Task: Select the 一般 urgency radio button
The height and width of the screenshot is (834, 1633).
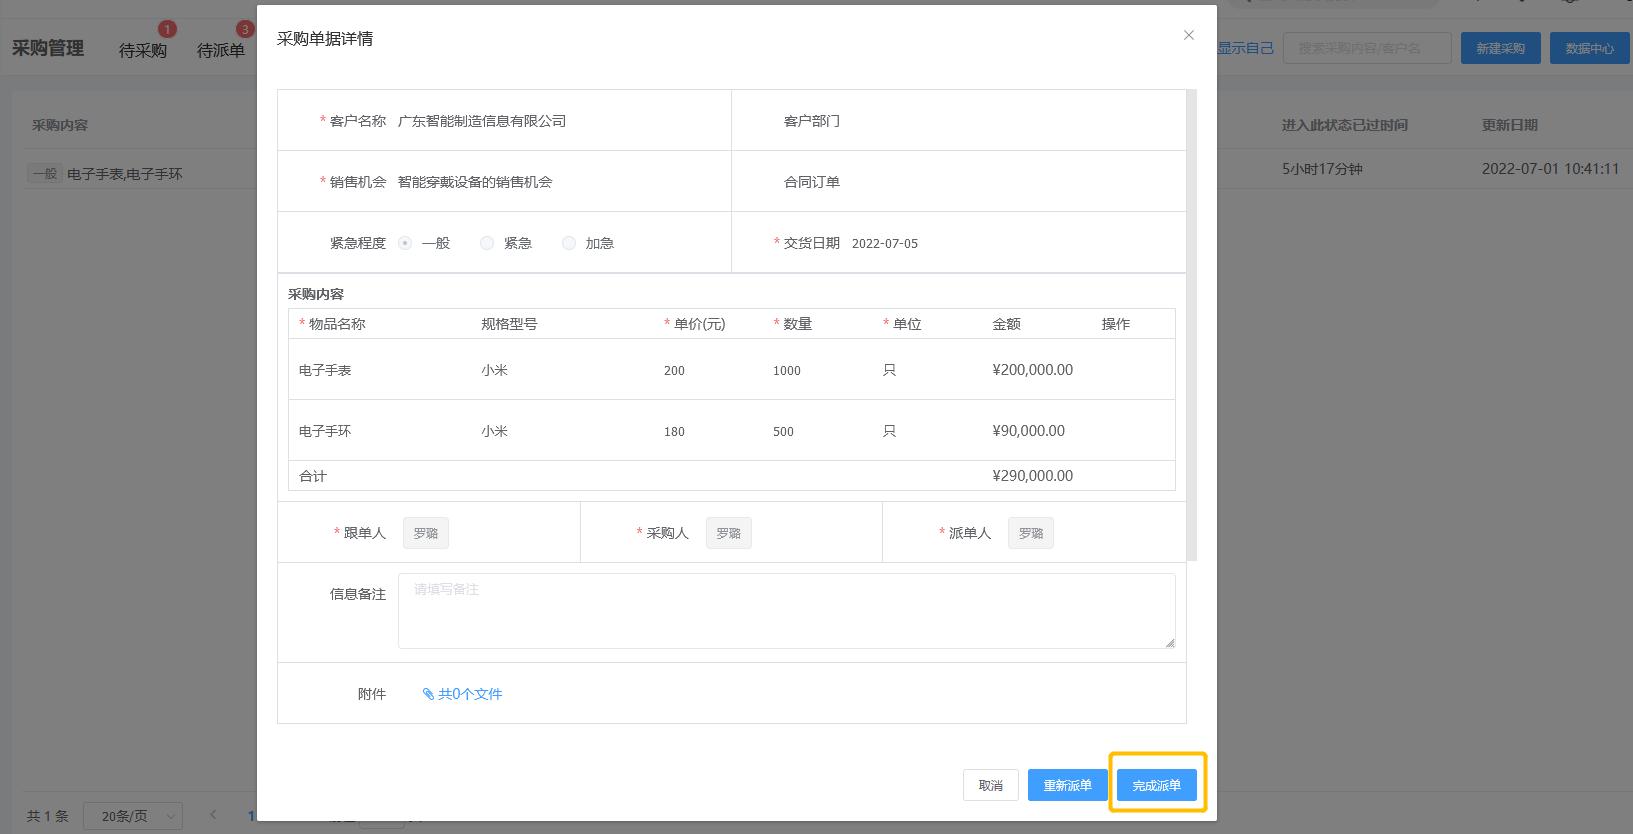Action: pos(405,243)
